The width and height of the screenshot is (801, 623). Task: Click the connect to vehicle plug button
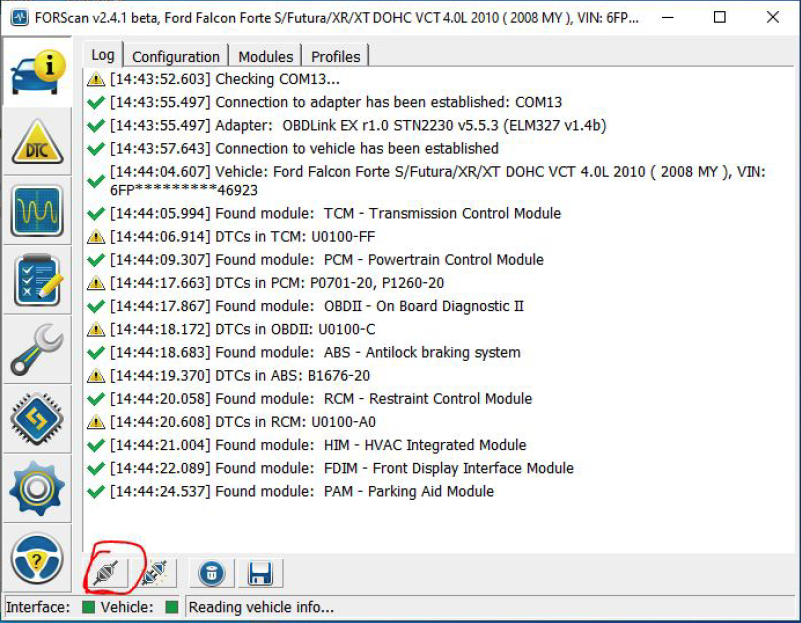click(x=107, y=573)
